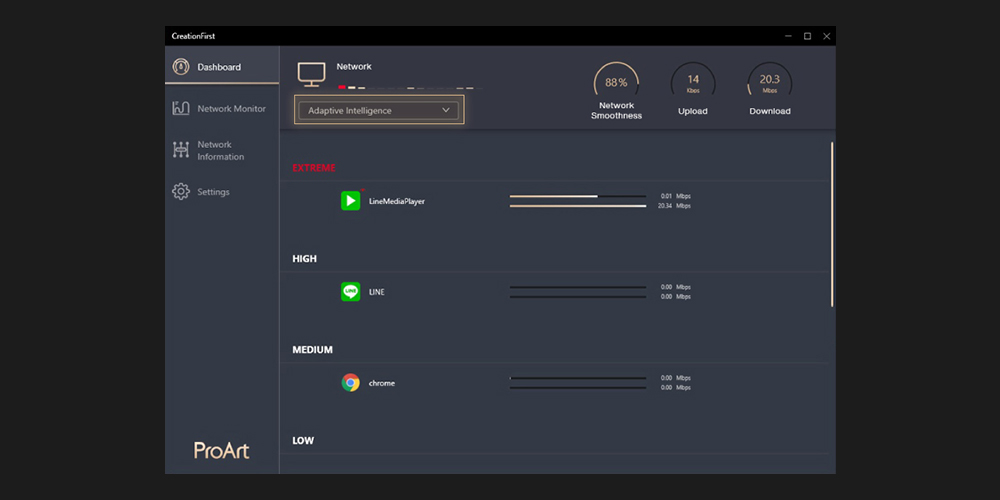Click the dropdown chevron arrow
The height and width of the screenshot is (500, 1000).
point(446,110)
